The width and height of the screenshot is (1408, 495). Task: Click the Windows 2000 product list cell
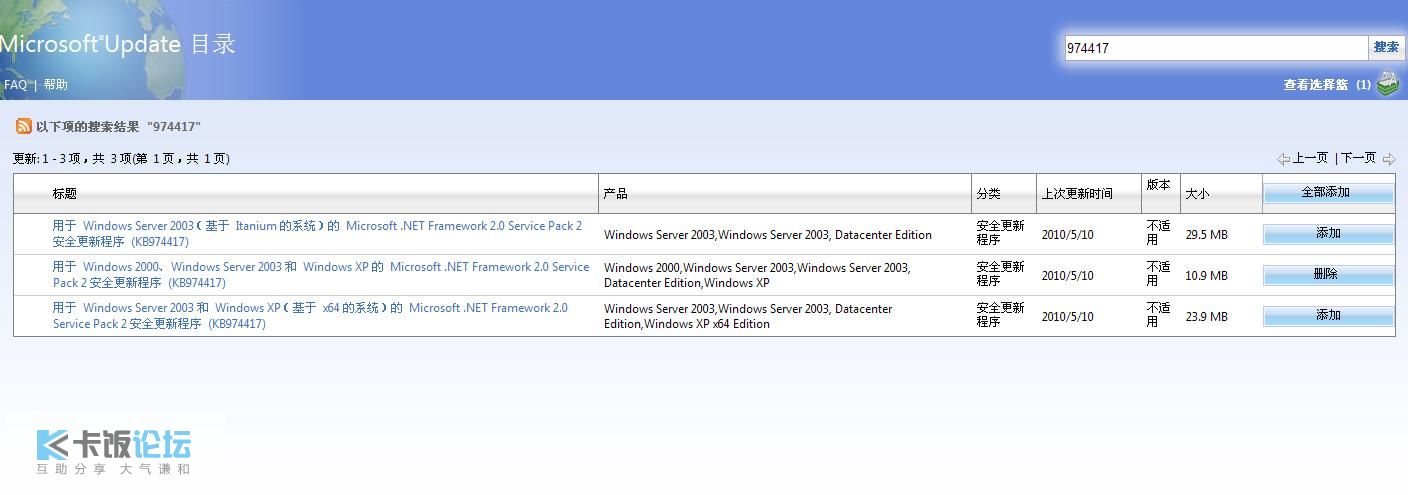[757, 276]
